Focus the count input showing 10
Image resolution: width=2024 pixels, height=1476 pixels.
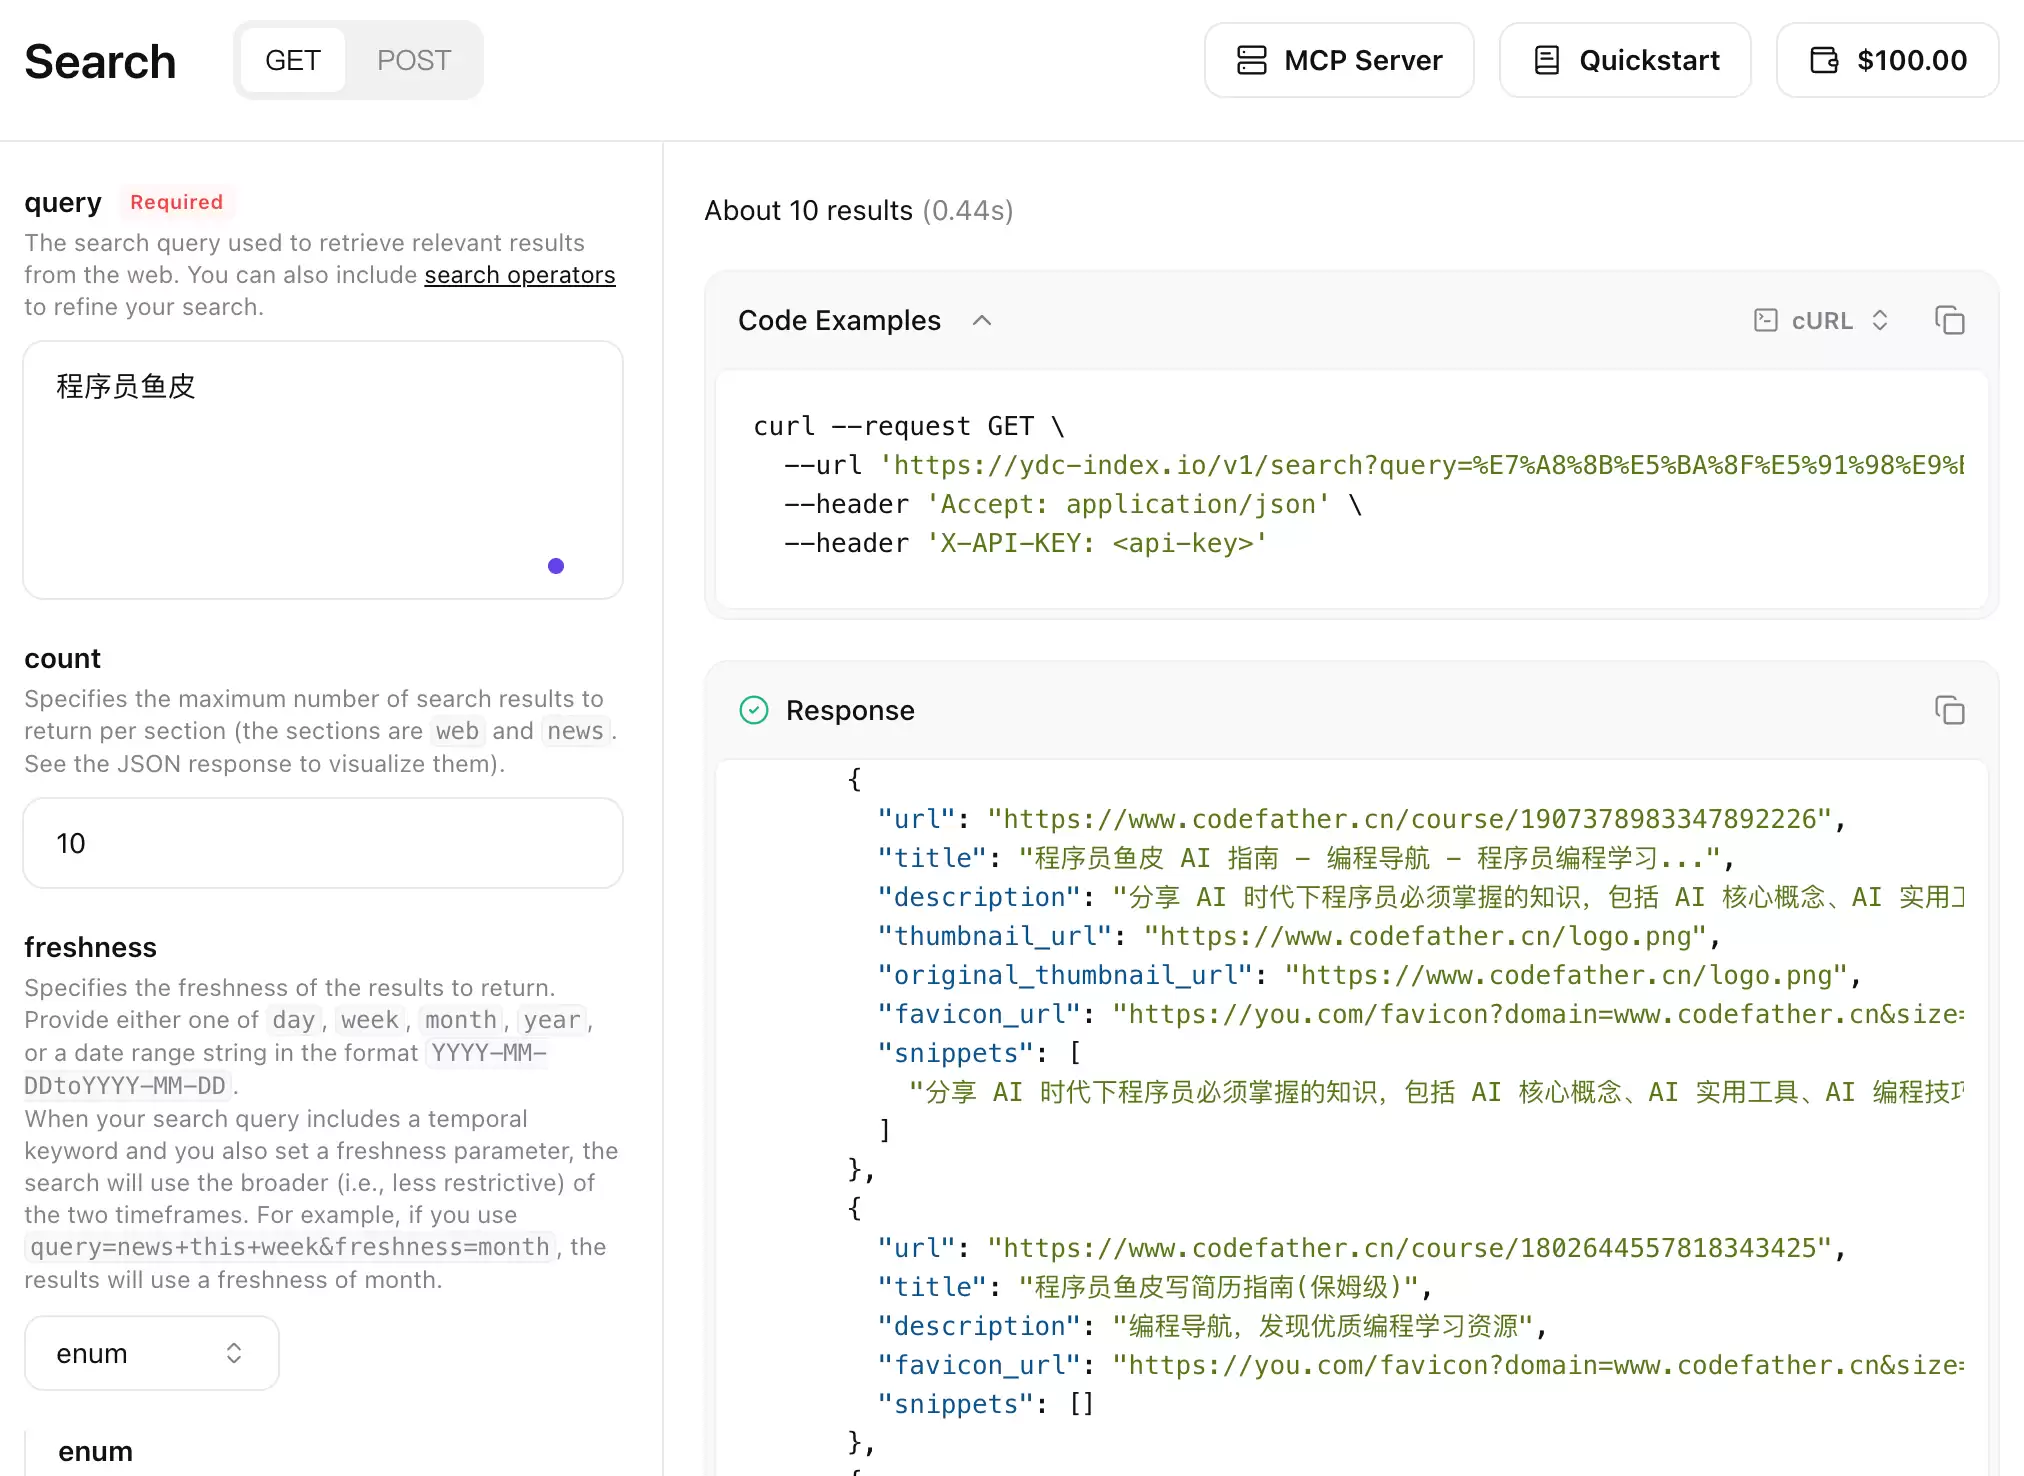[323, 843]
